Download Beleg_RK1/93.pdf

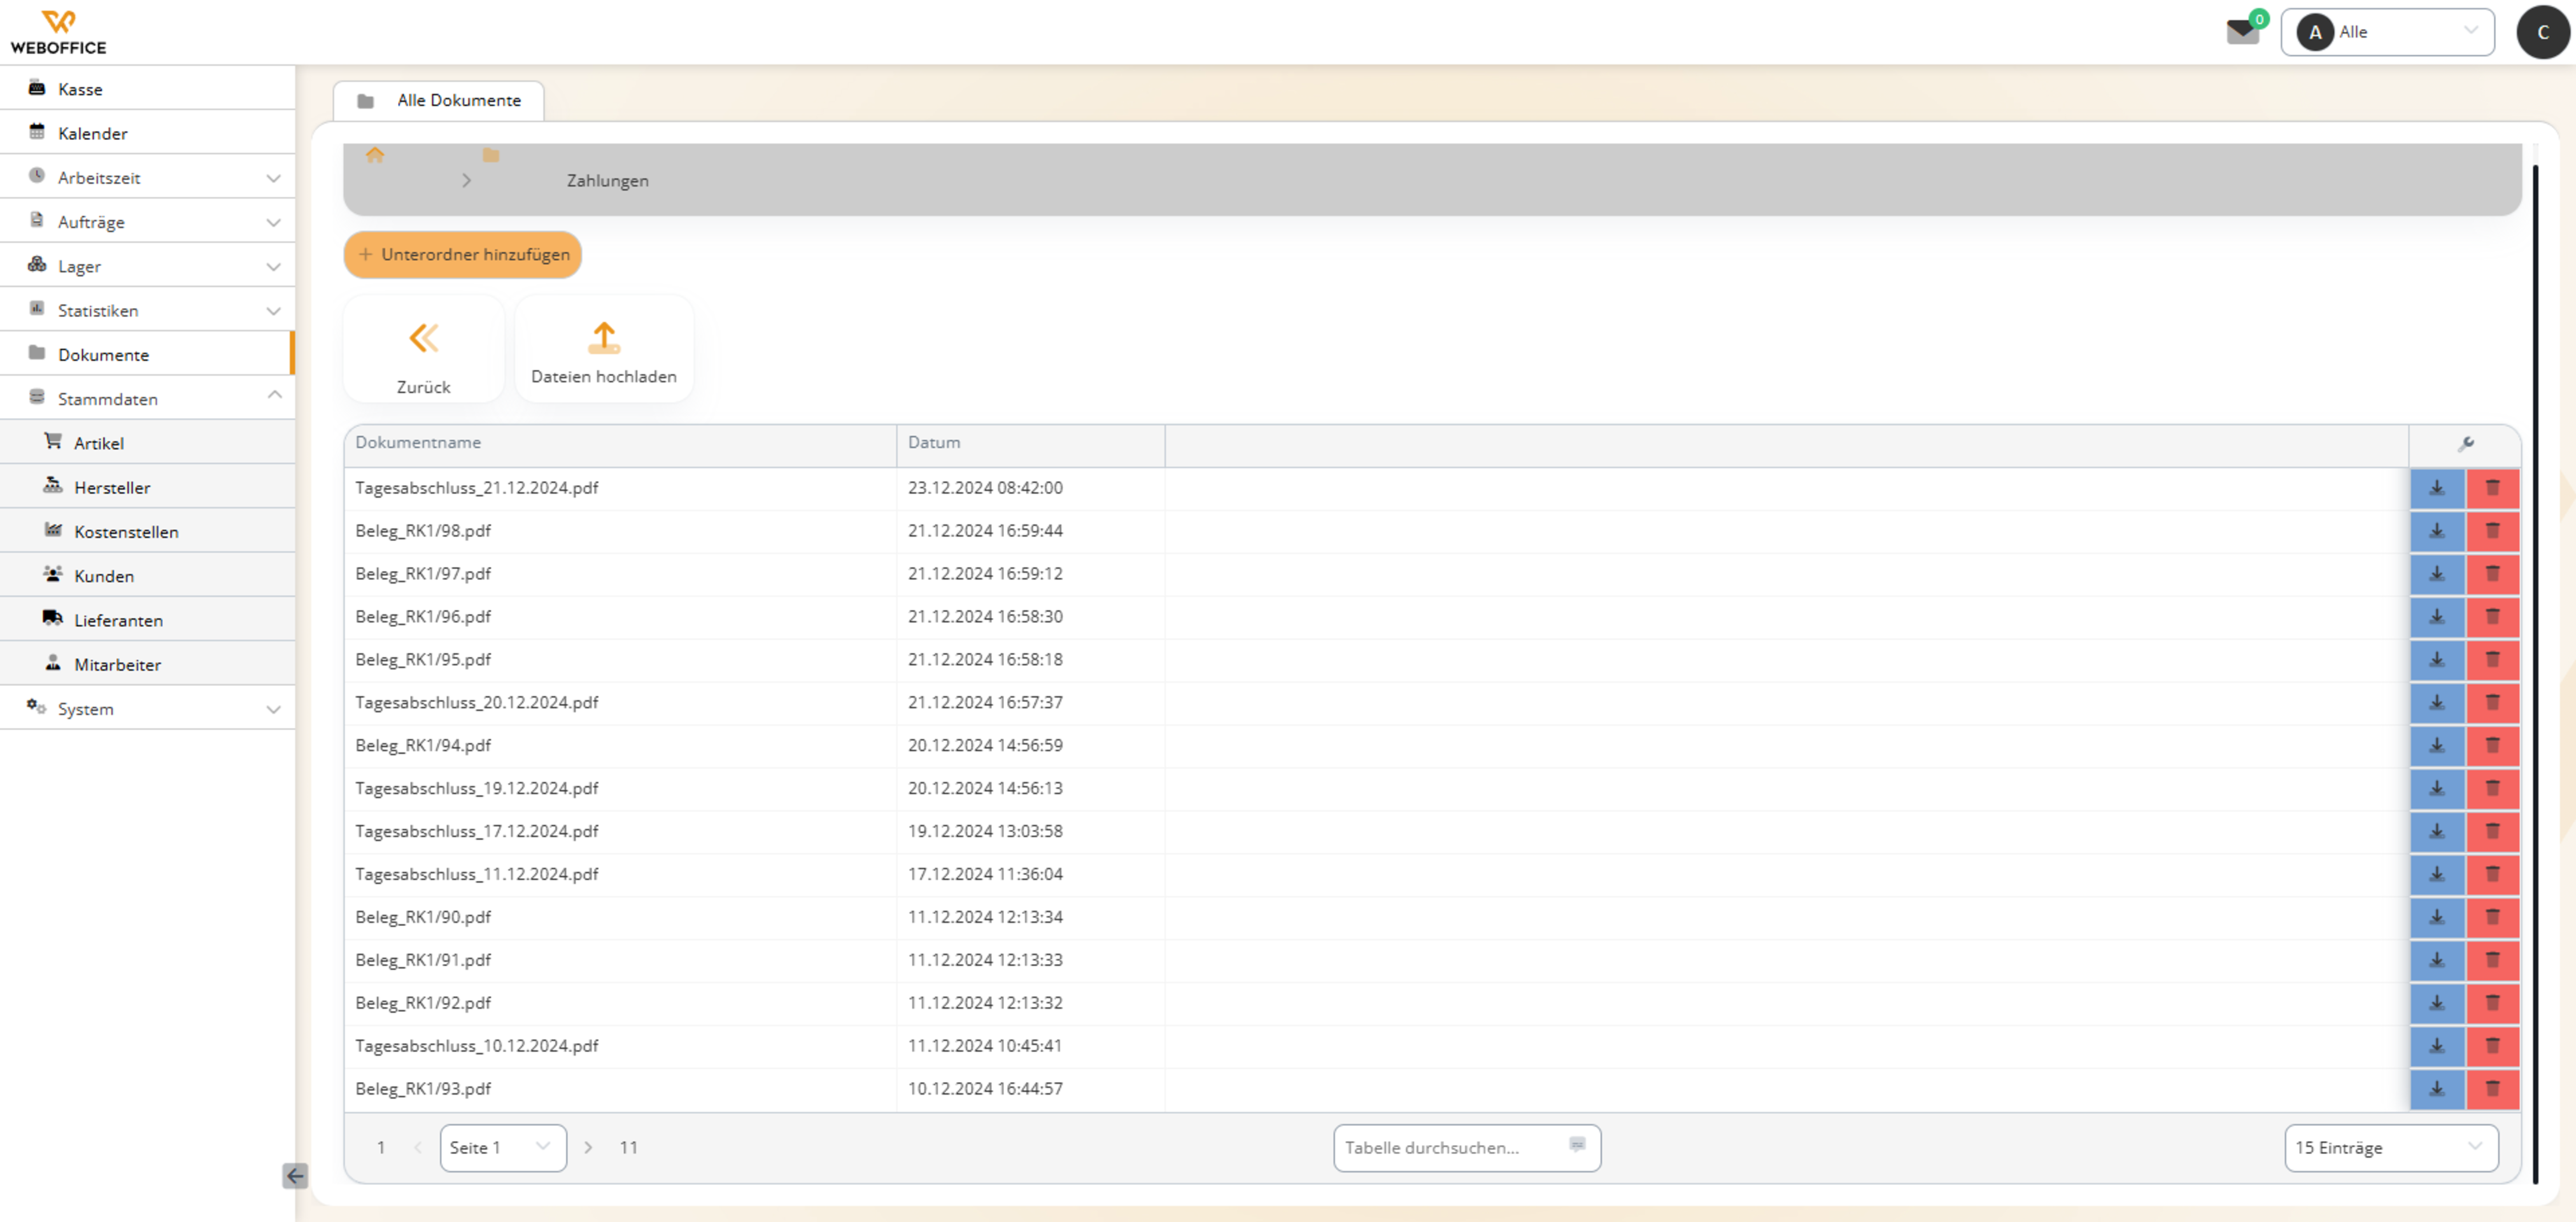[x=2437, y=1089]
